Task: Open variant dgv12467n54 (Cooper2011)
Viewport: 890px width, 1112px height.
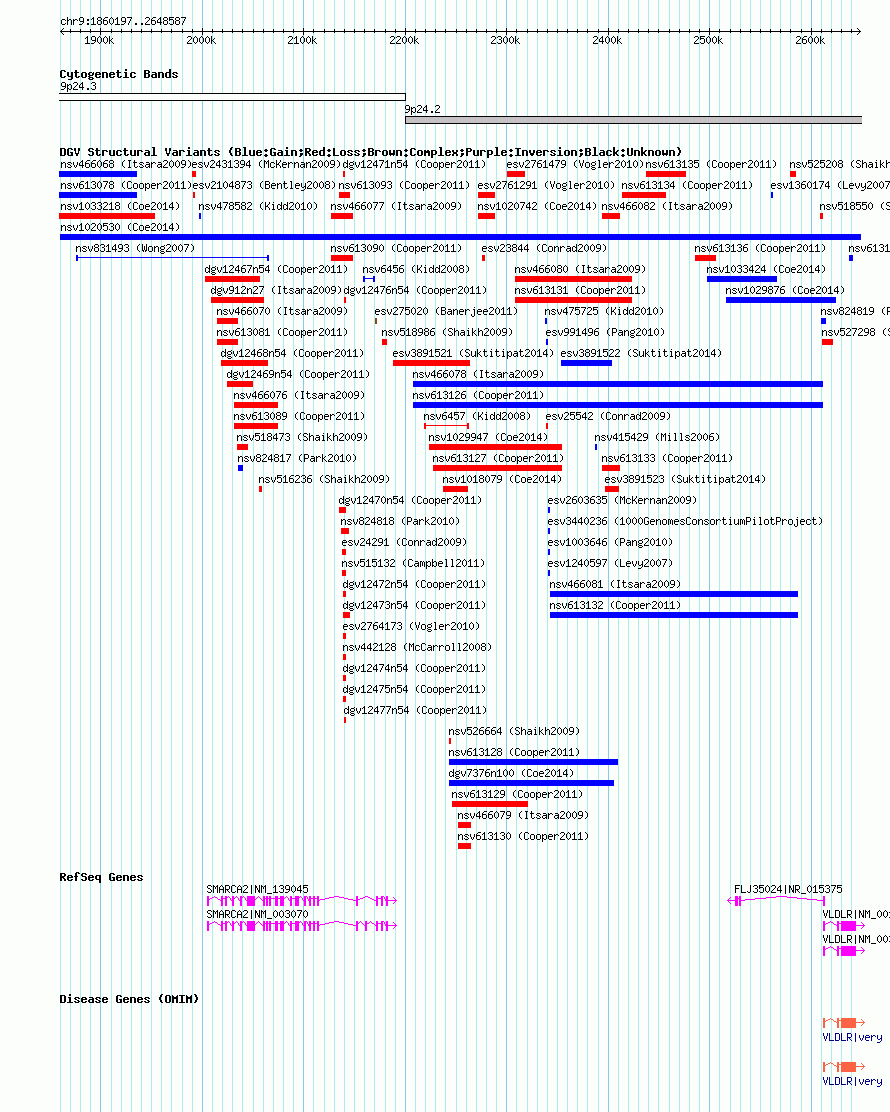Action: (x=277, y=269)
